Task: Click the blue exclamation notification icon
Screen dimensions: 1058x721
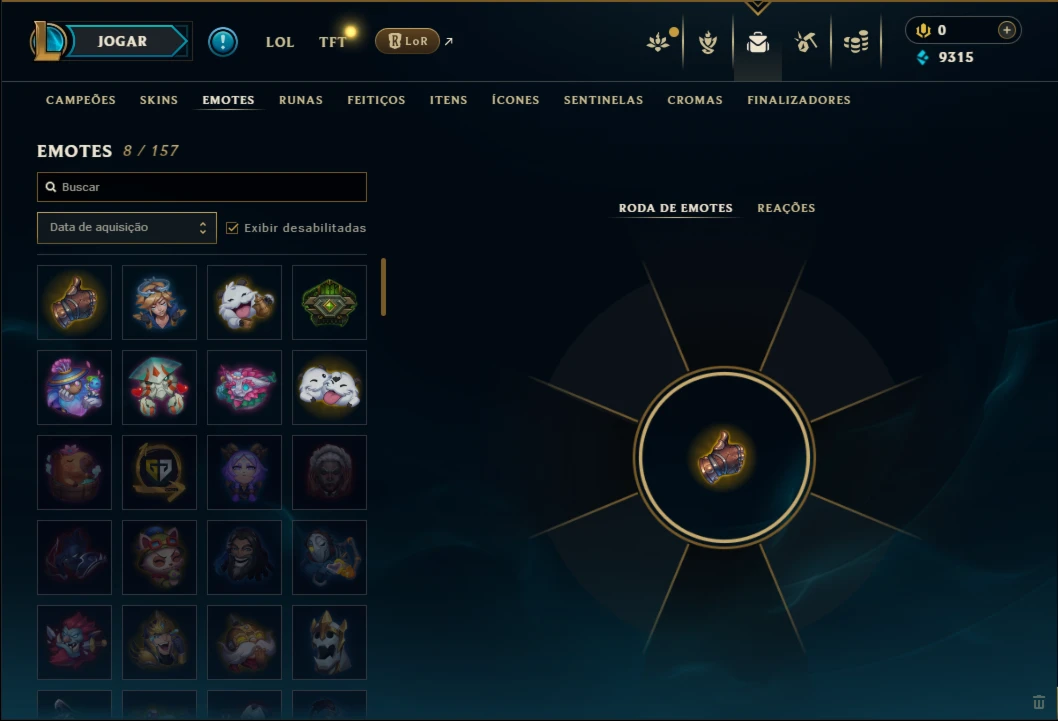Action: point(223,42)
